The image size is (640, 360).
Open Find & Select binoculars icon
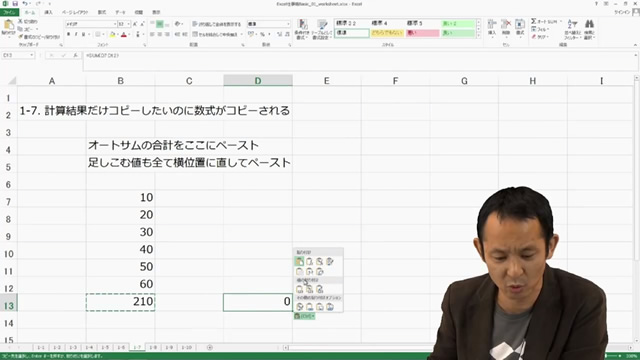coord(589,24)
